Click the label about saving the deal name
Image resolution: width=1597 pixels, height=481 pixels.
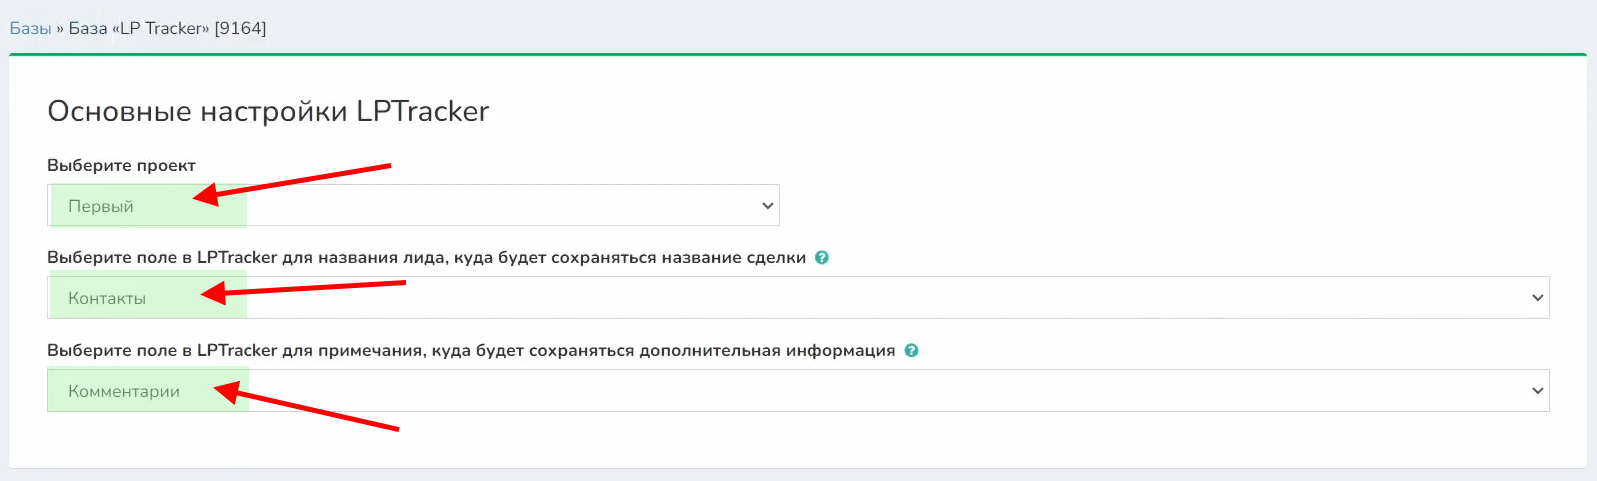coord(426,258)
